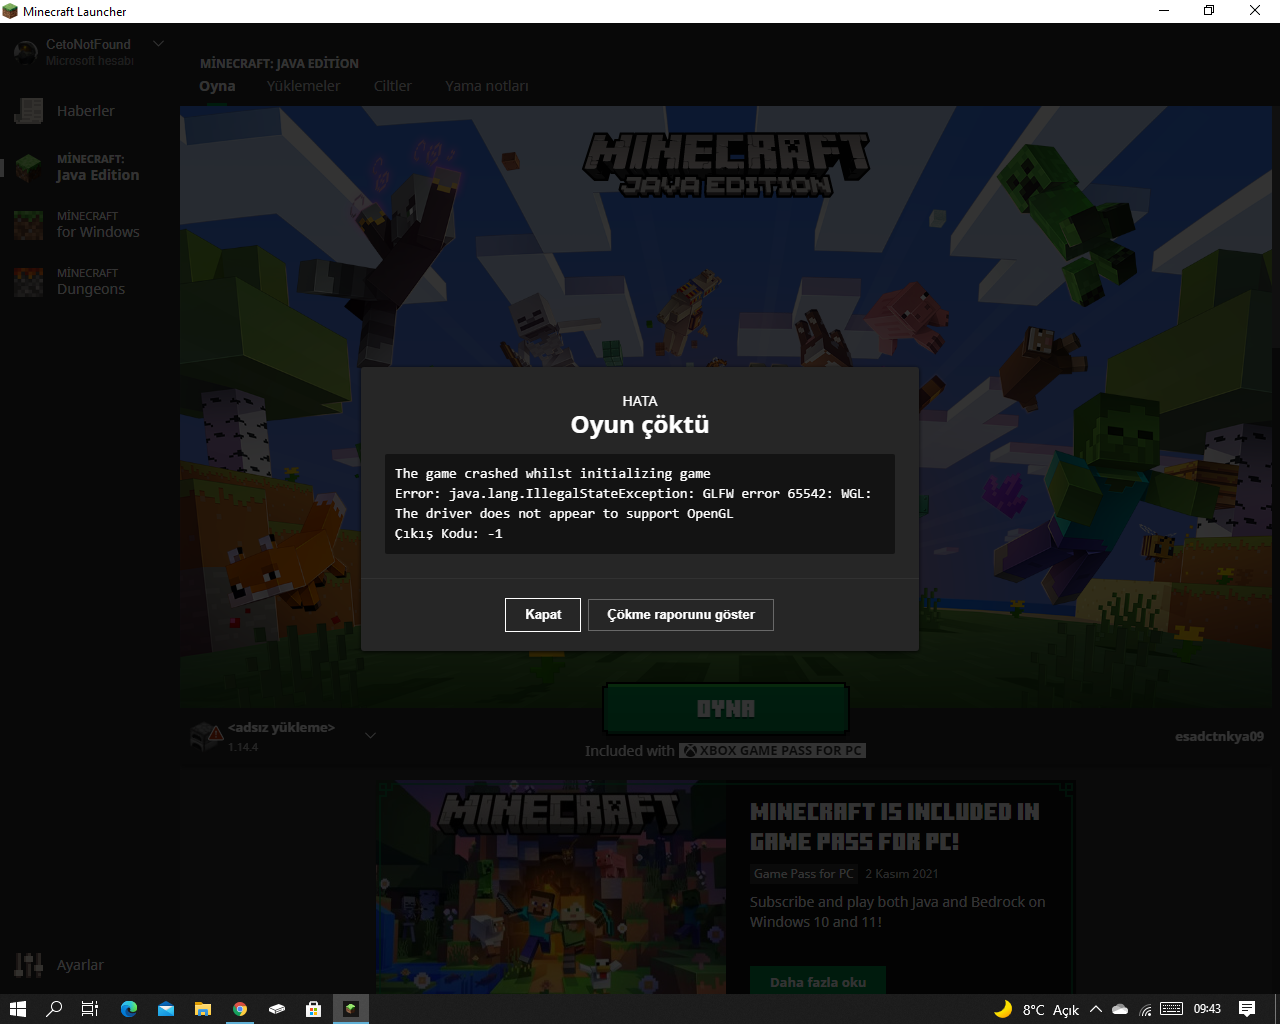Launch Google Chrome from taskbar
This screenshot has width=1280, height=1024.
240,1009
